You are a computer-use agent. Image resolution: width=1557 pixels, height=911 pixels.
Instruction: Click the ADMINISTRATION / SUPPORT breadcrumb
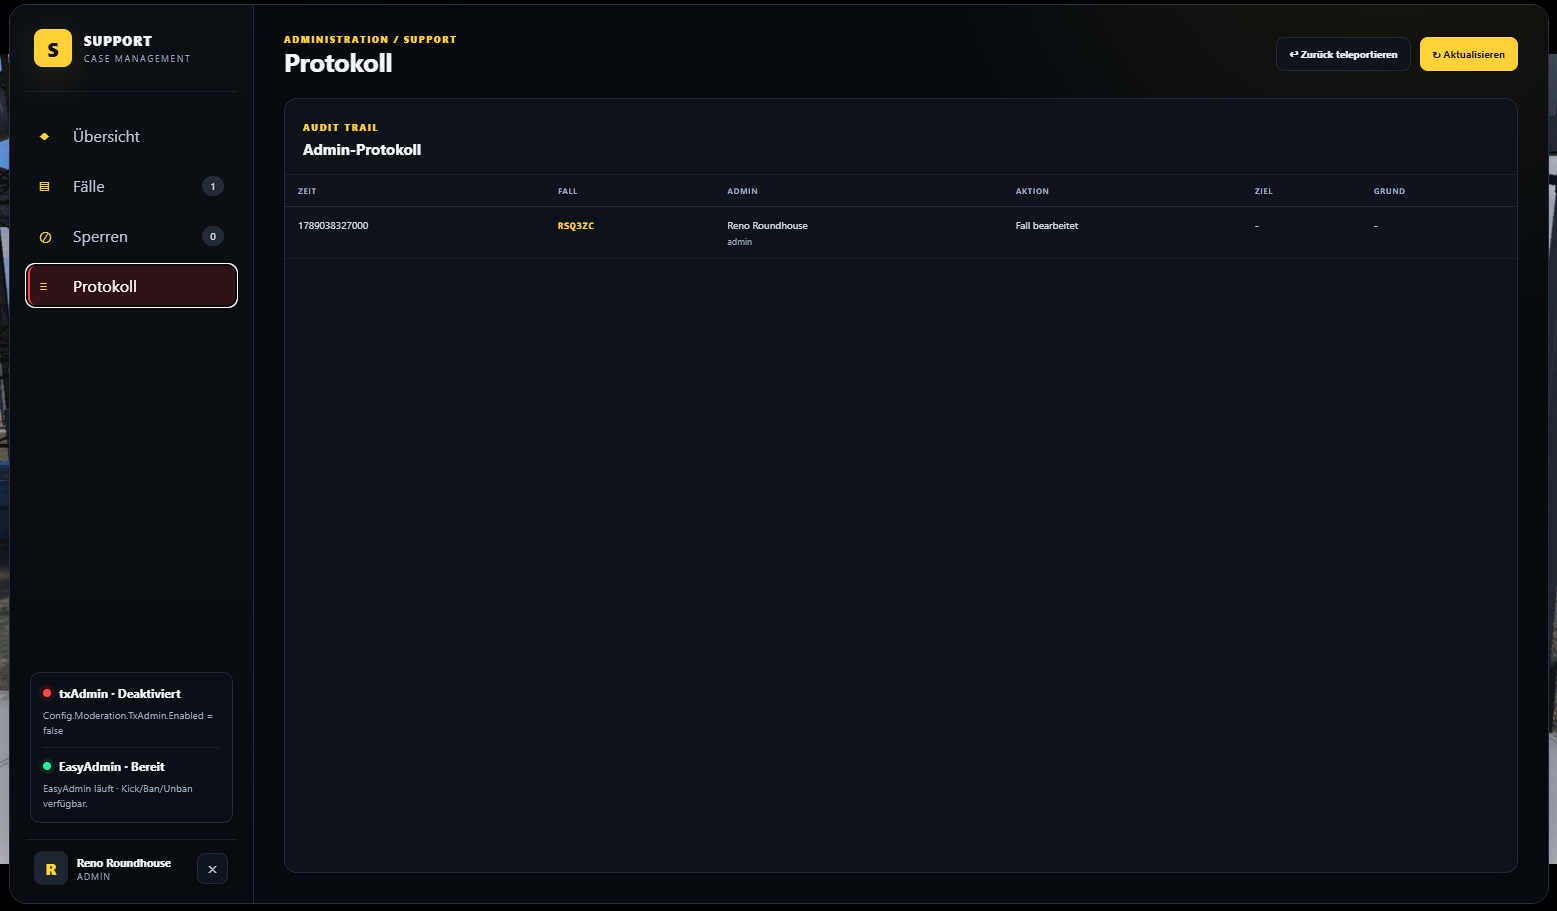pyautogui.click(x=370, y=40)
